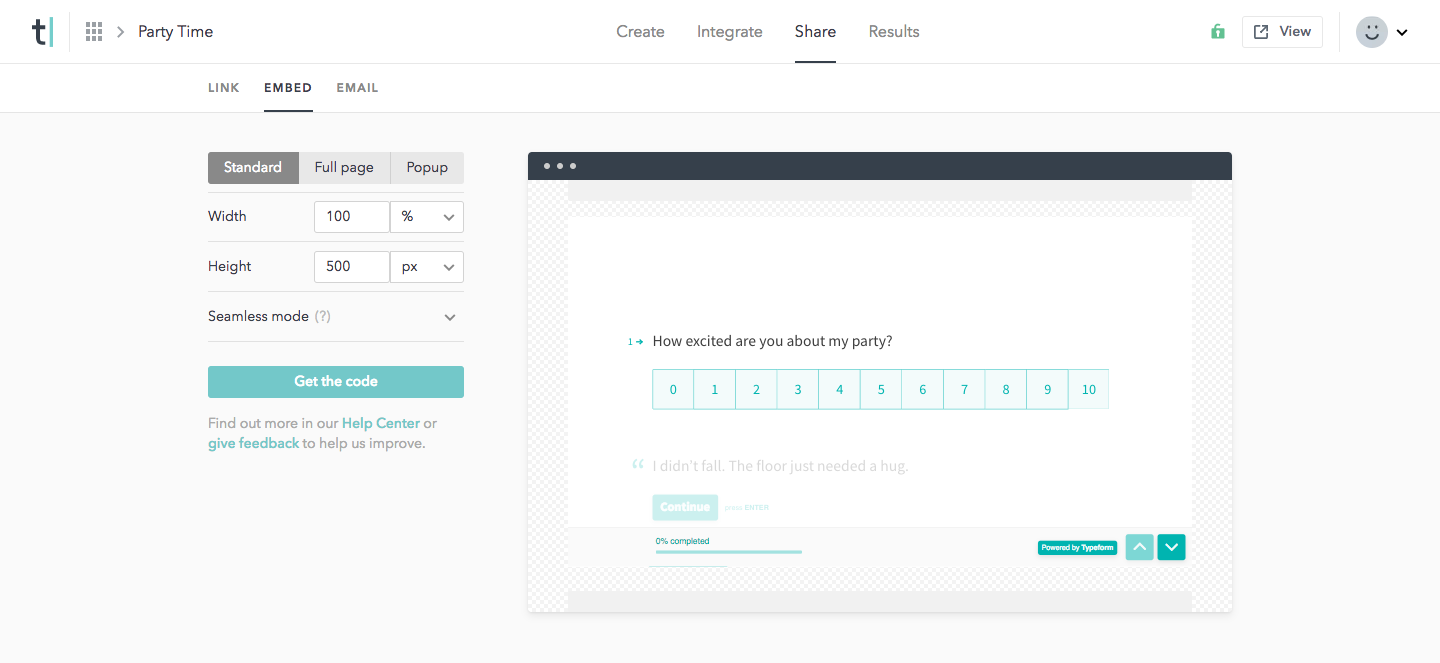Select rating 7 on the opinion scale
The image size is (1440, 663).
tap(964, 390)
